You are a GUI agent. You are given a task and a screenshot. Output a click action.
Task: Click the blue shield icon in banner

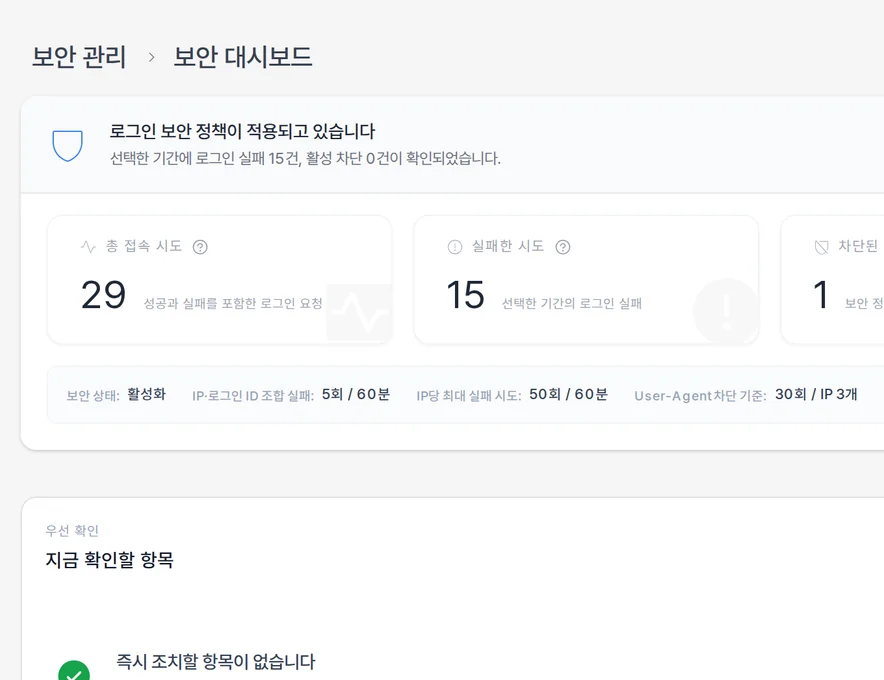point(68,145)
